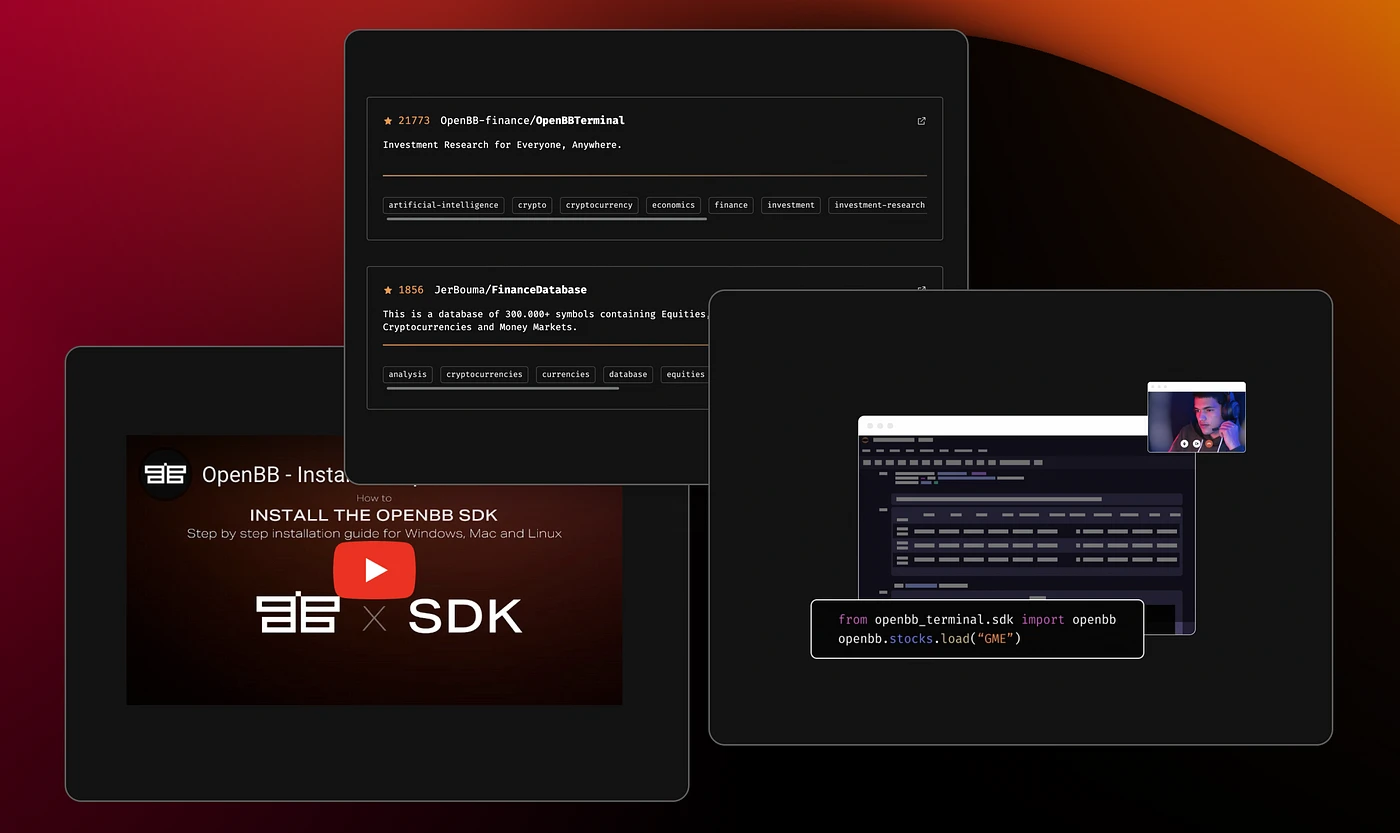Image resolution: width=1400 pixels, height=833 pixels.
Task: Choose the economics topic tag
Action: point(673,205)
